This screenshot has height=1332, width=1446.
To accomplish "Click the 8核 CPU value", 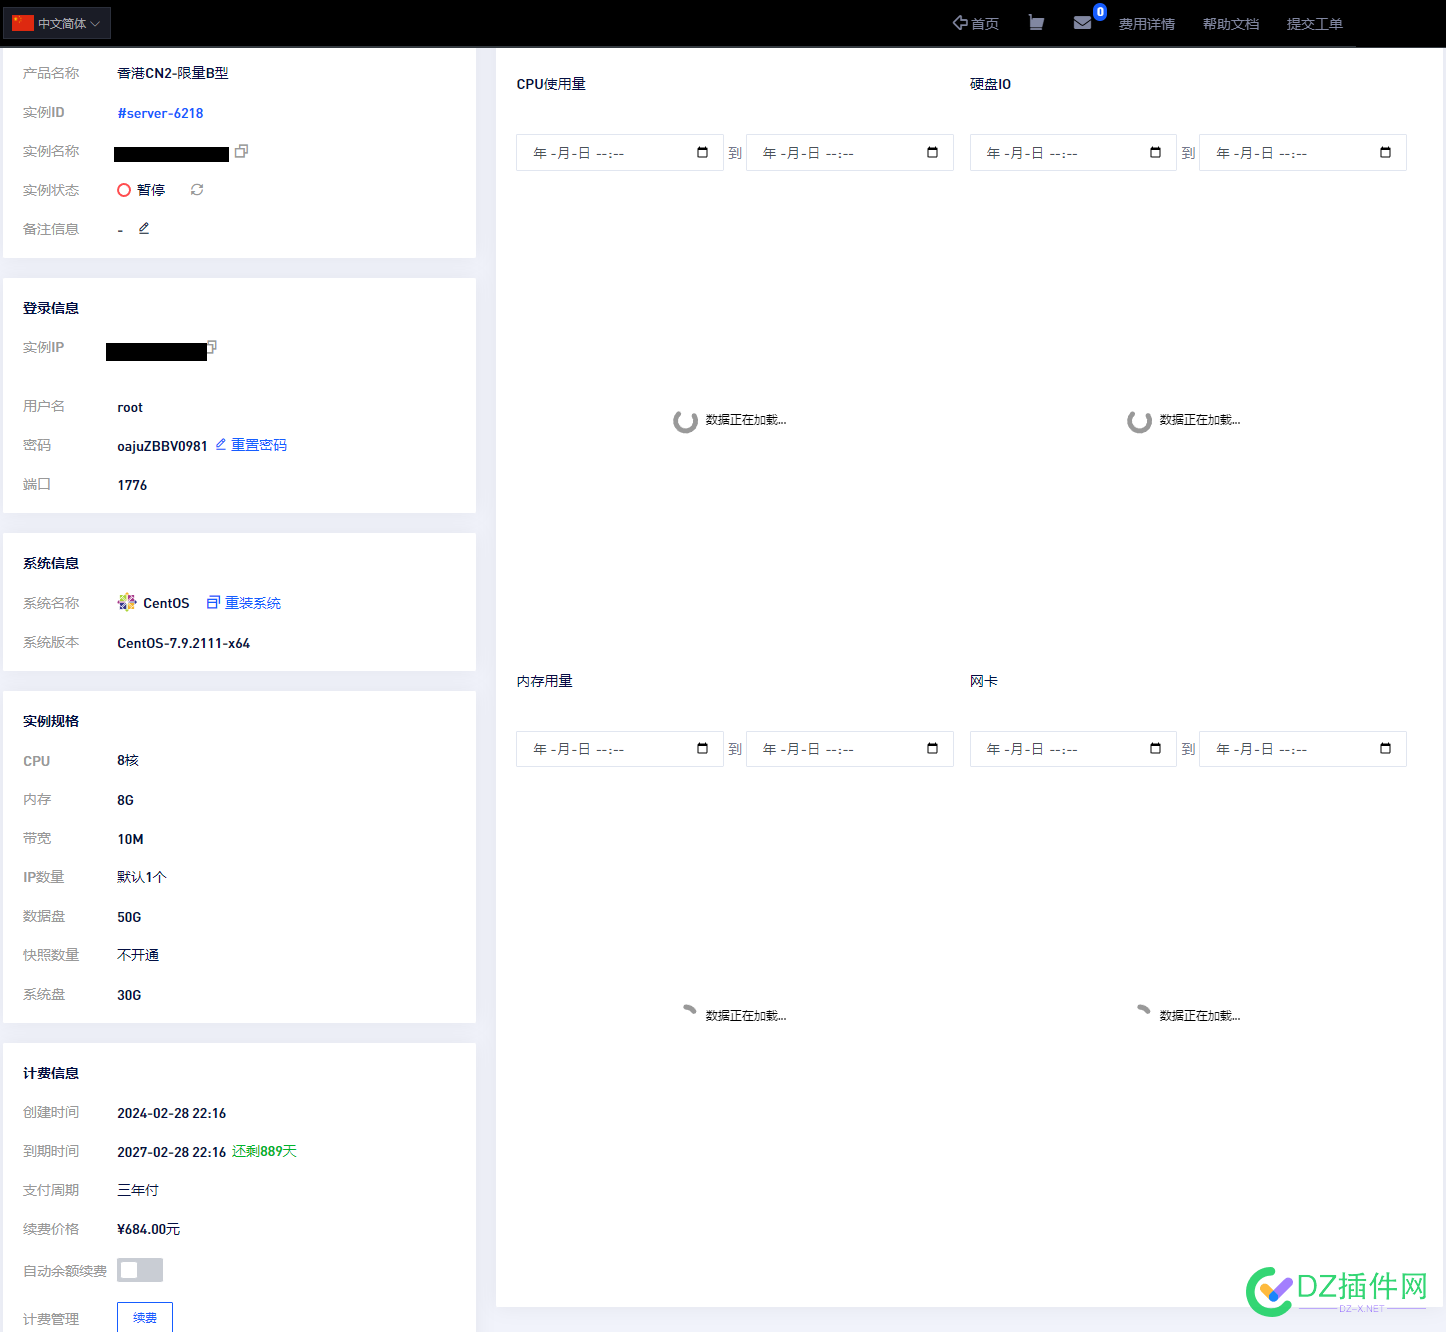I will pyautogui.click(x=128, y=761).
